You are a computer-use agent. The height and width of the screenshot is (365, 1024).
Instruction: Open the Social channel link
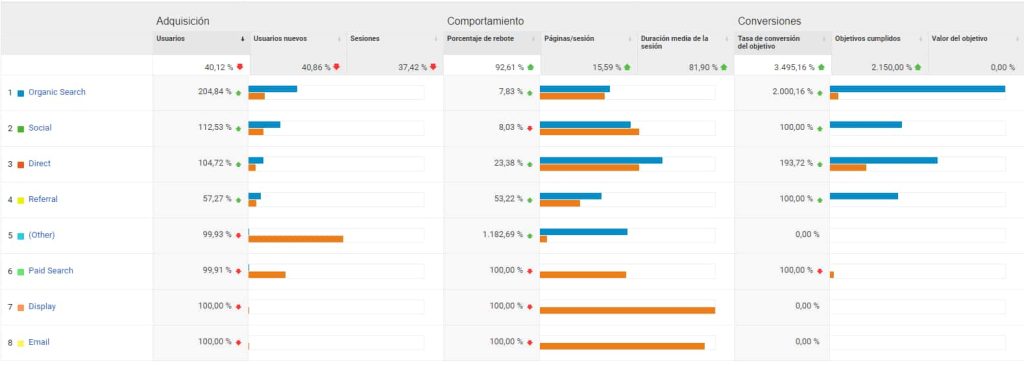(x=40, y=128)
